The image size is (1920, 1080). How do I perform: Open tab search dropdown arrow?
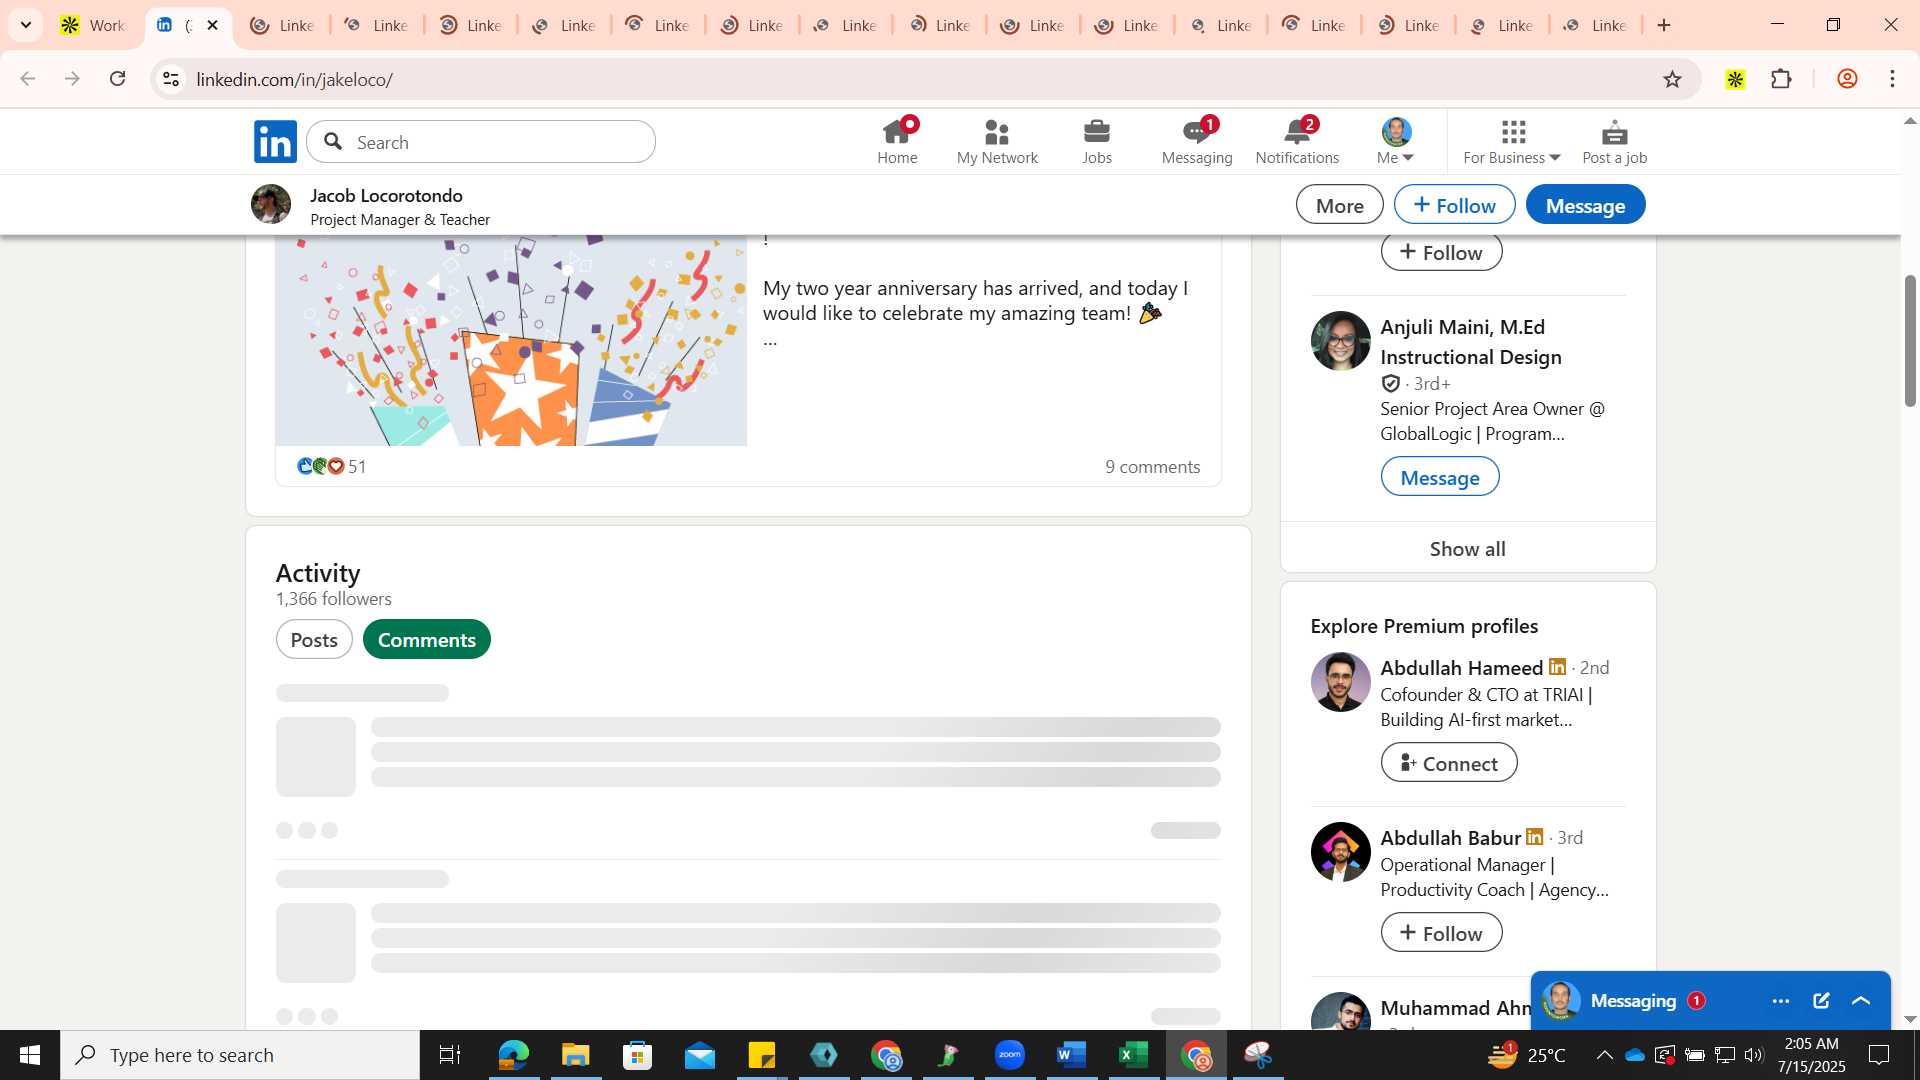(26, 25)
